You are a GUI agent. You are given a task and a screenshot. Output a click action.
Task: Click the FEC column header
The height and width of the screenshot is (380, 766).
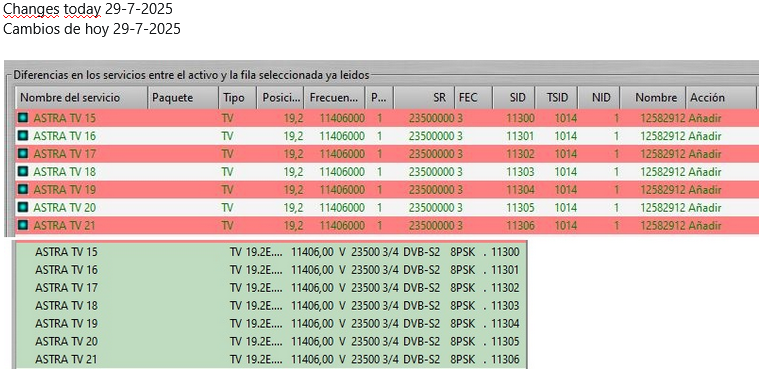[x=474, y=98]
